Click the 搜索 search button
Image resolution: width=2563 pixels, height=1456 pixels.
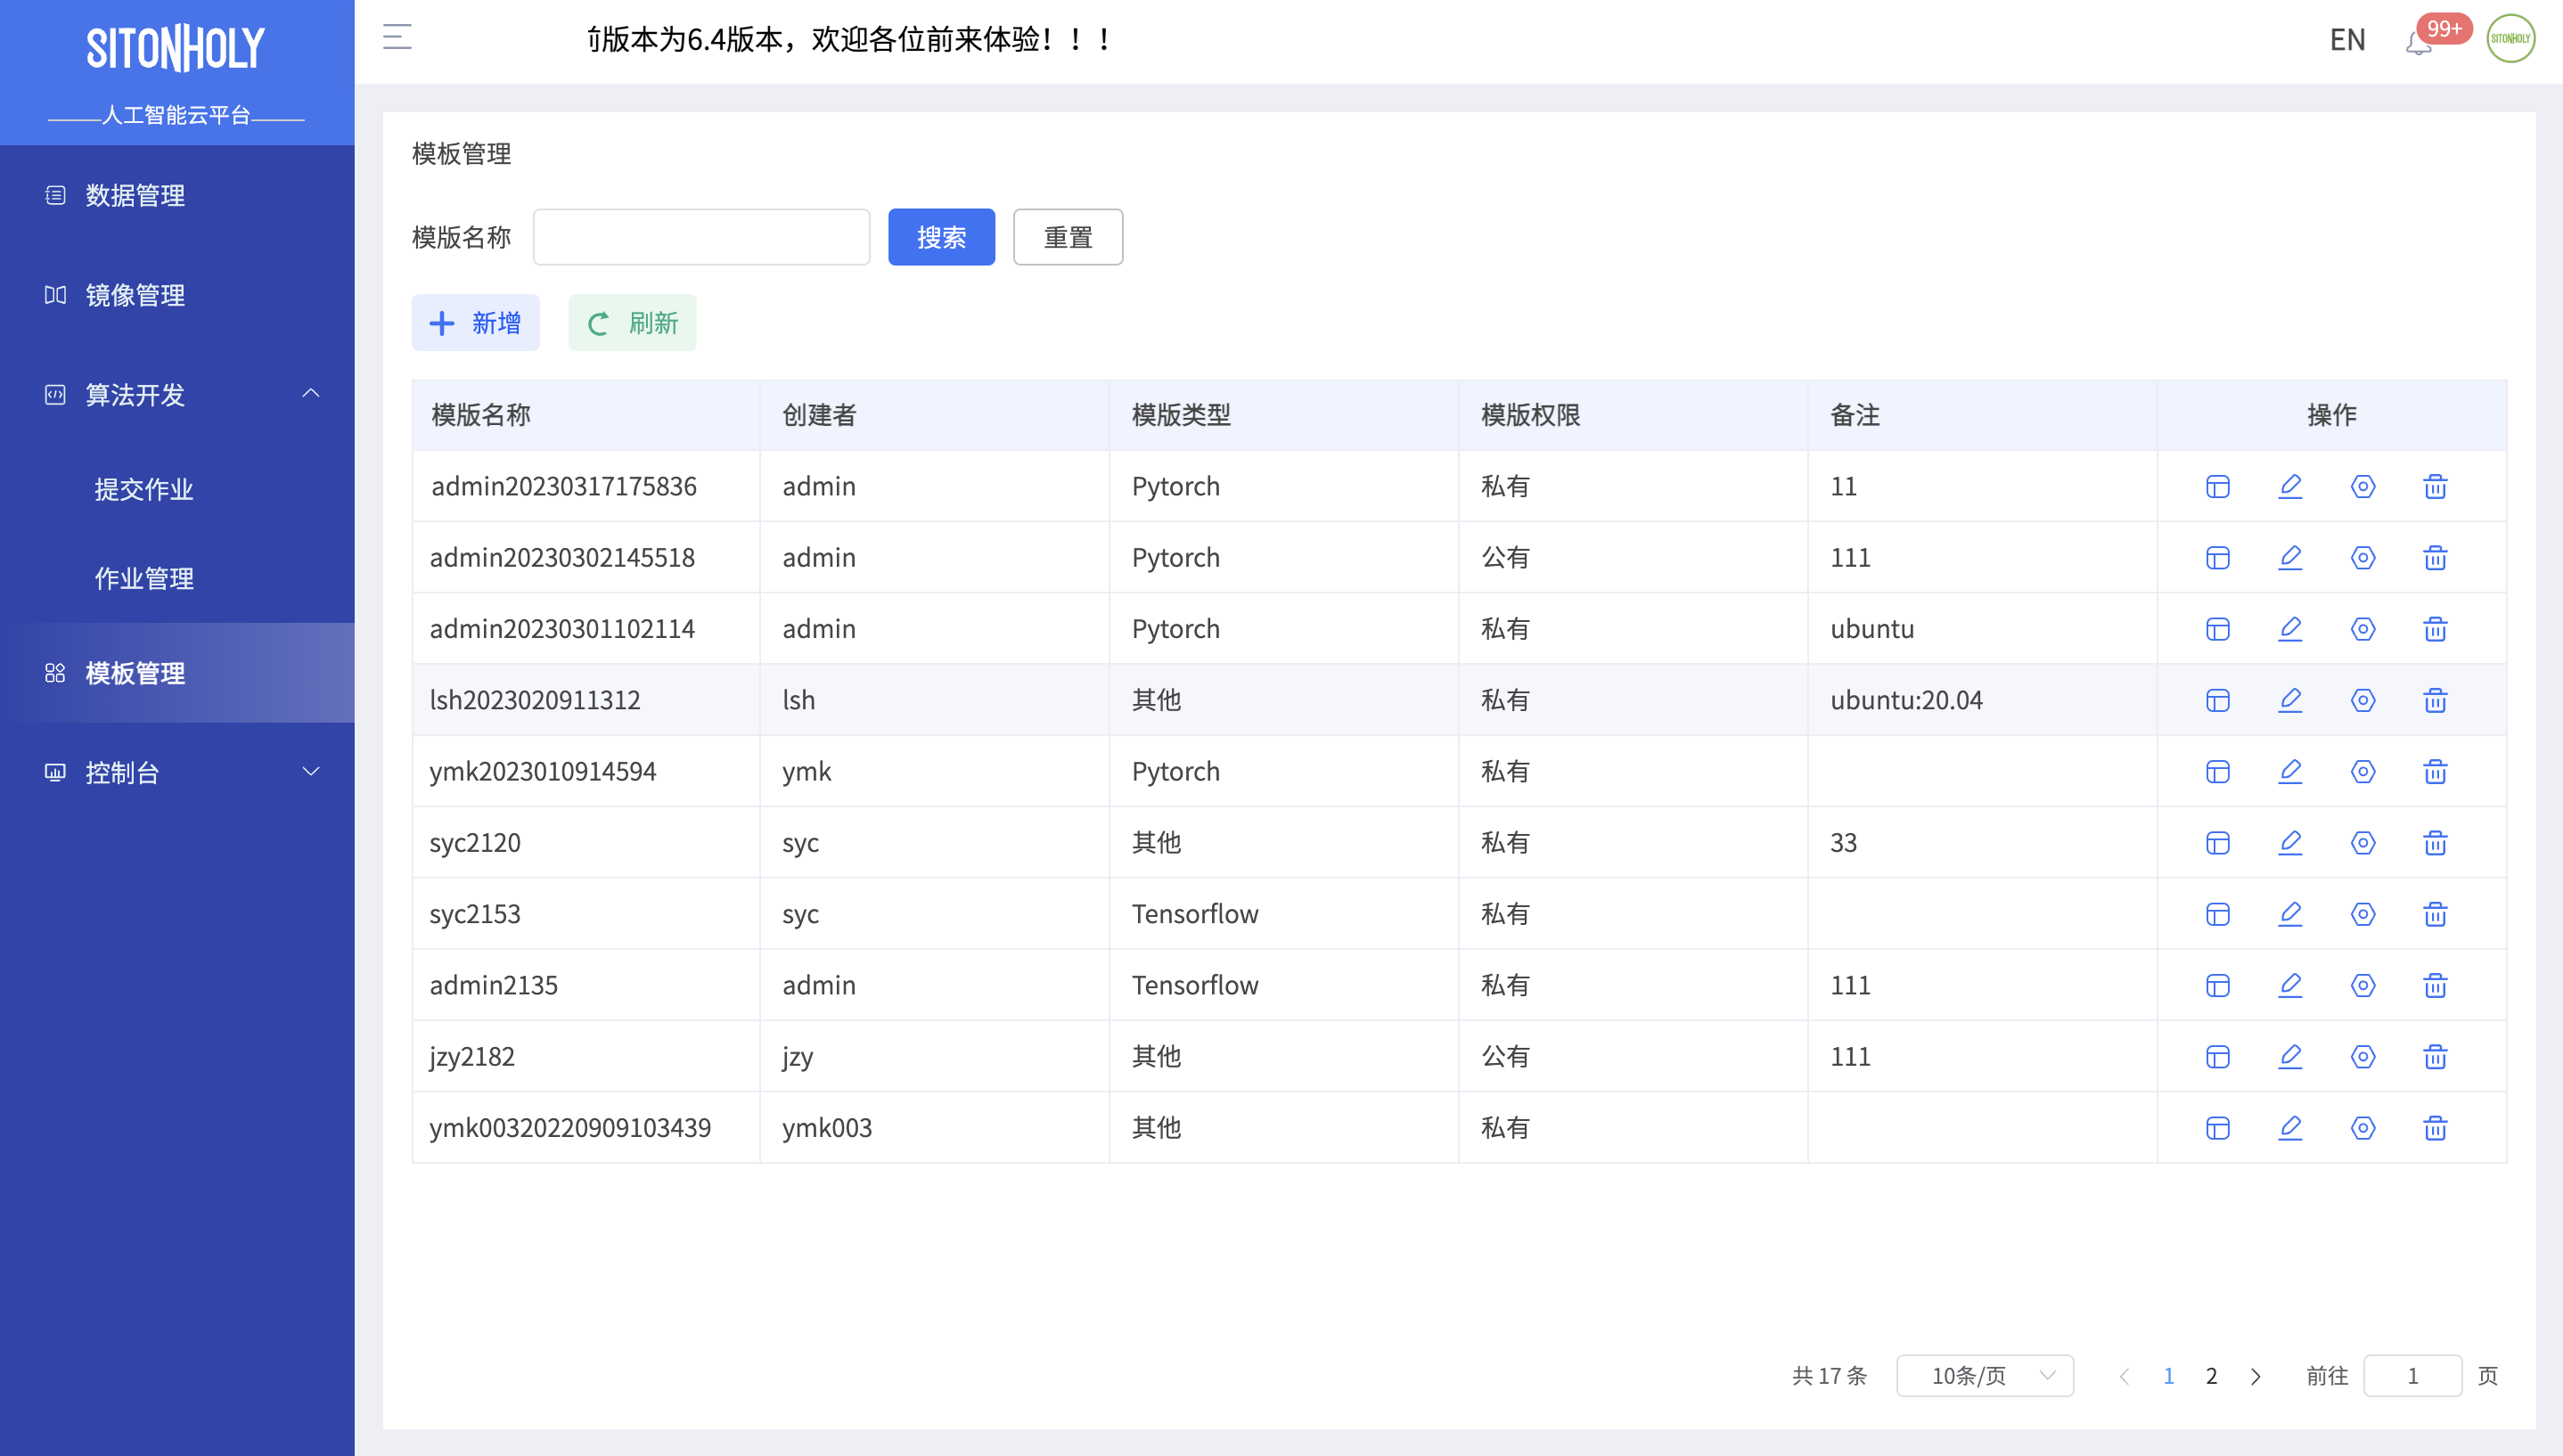(941, 237)
